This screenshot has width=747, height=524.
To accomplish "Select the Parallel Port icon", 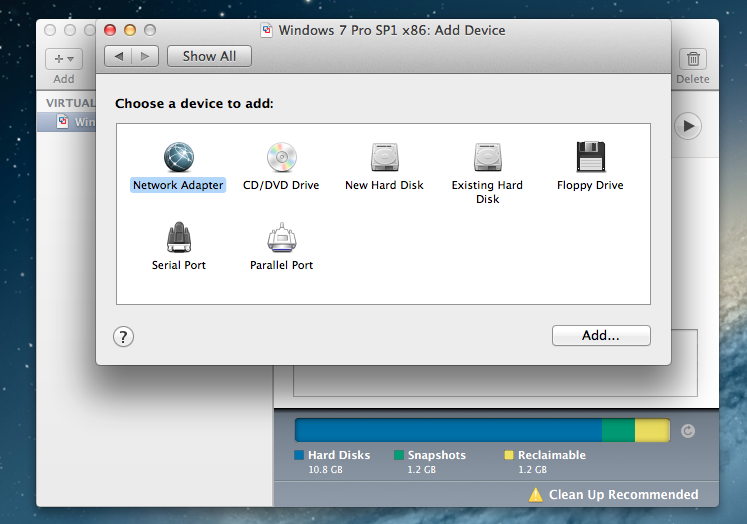I will (281, 238).
